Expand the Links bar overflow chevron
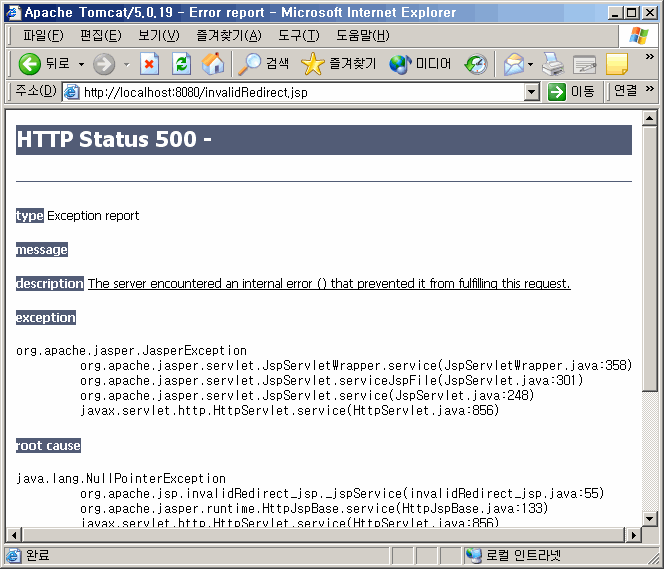This screenshot has width=664, height=569. click(650, 88)
